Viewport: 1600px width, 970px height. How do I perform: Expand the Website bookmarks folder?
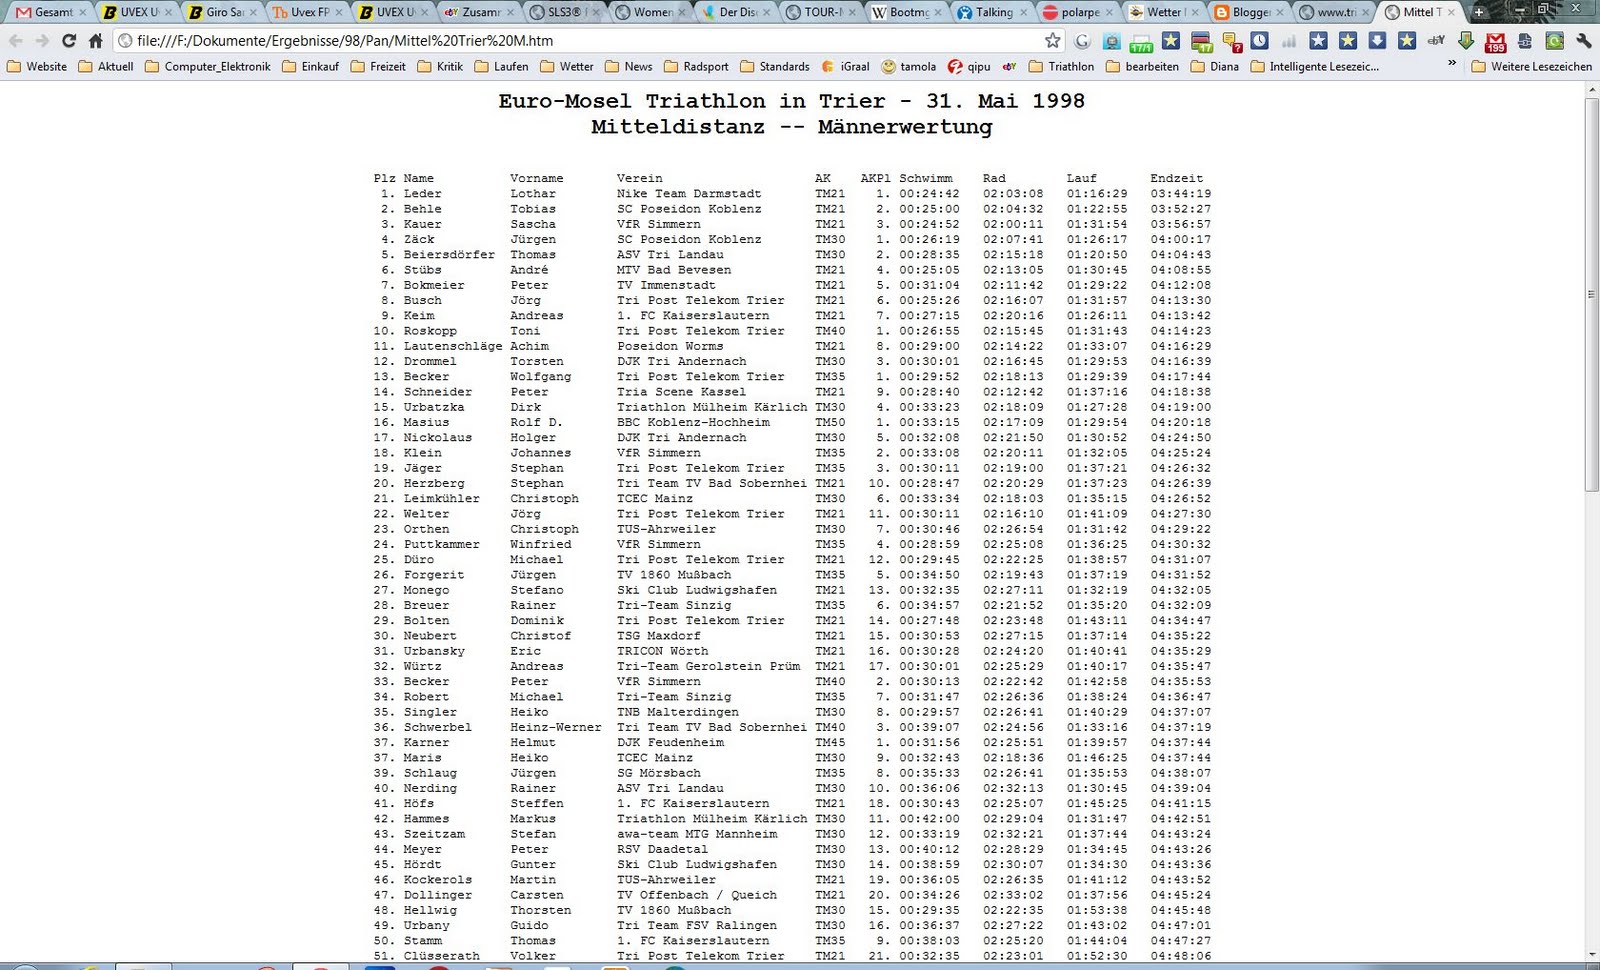[x=37, y=67]
